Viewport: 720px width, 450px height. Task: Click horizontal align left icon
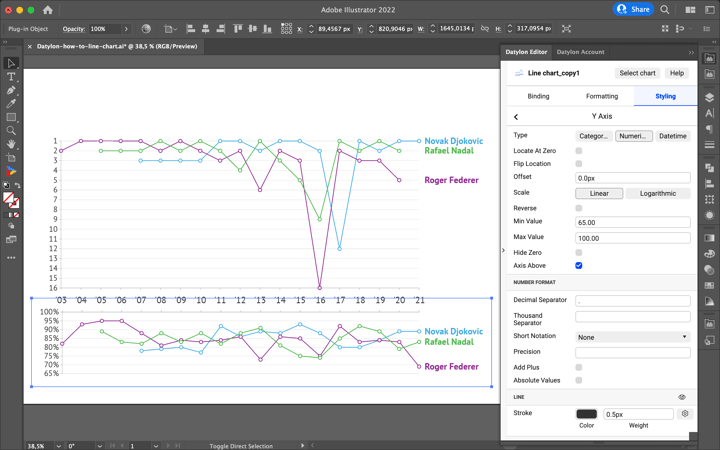191,28
